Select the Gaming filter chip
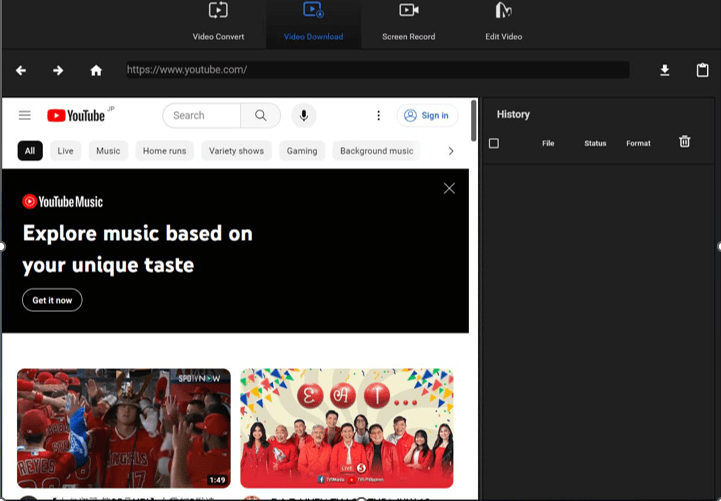This screenshot has width=721, height=501. pos(302,151)
